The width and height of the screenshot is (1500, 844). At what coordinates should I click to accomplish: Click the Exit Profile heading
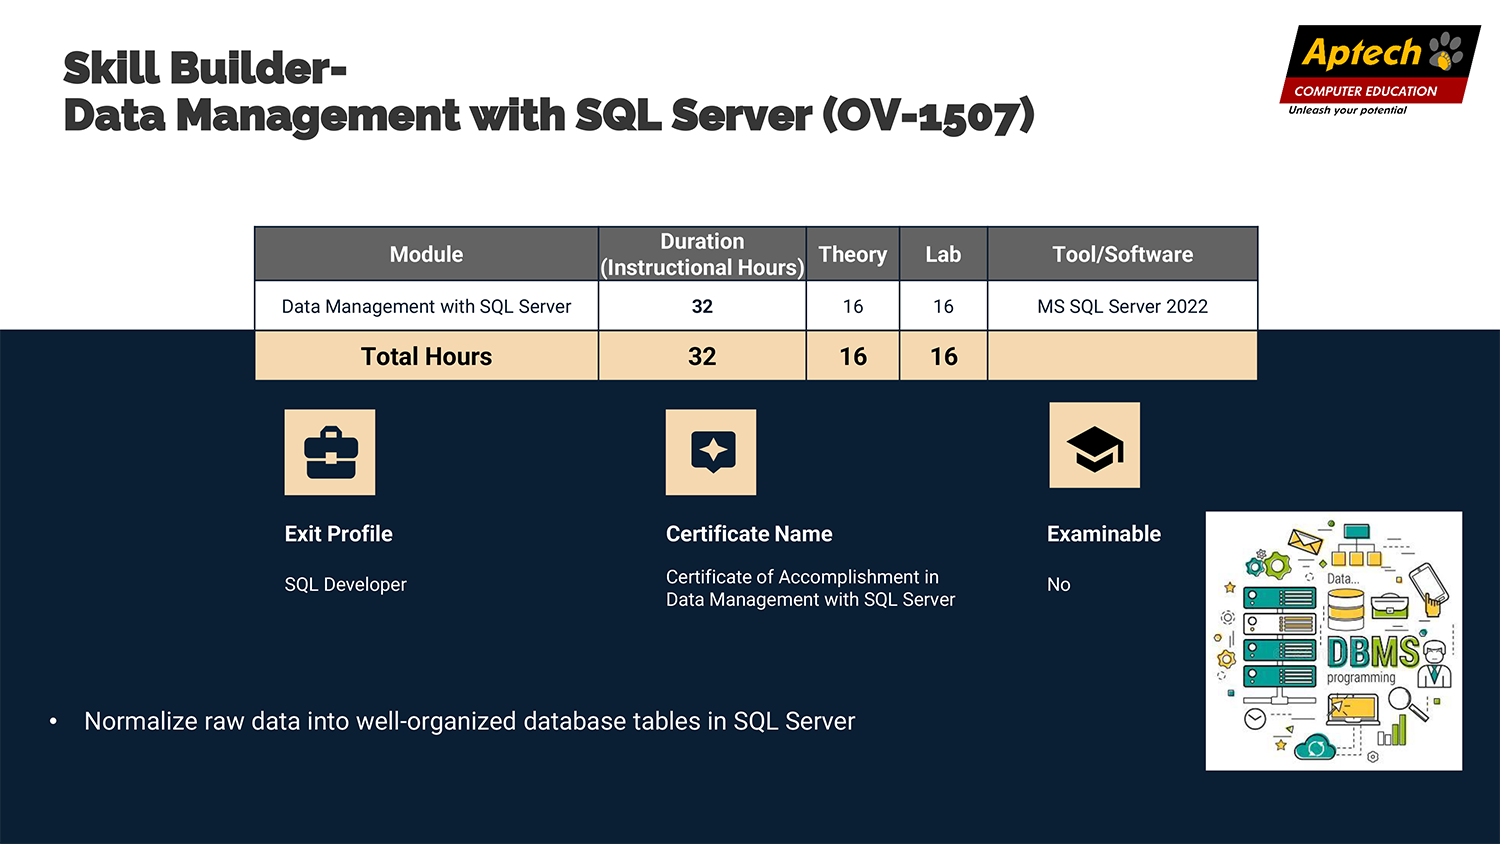coord(338,534)
